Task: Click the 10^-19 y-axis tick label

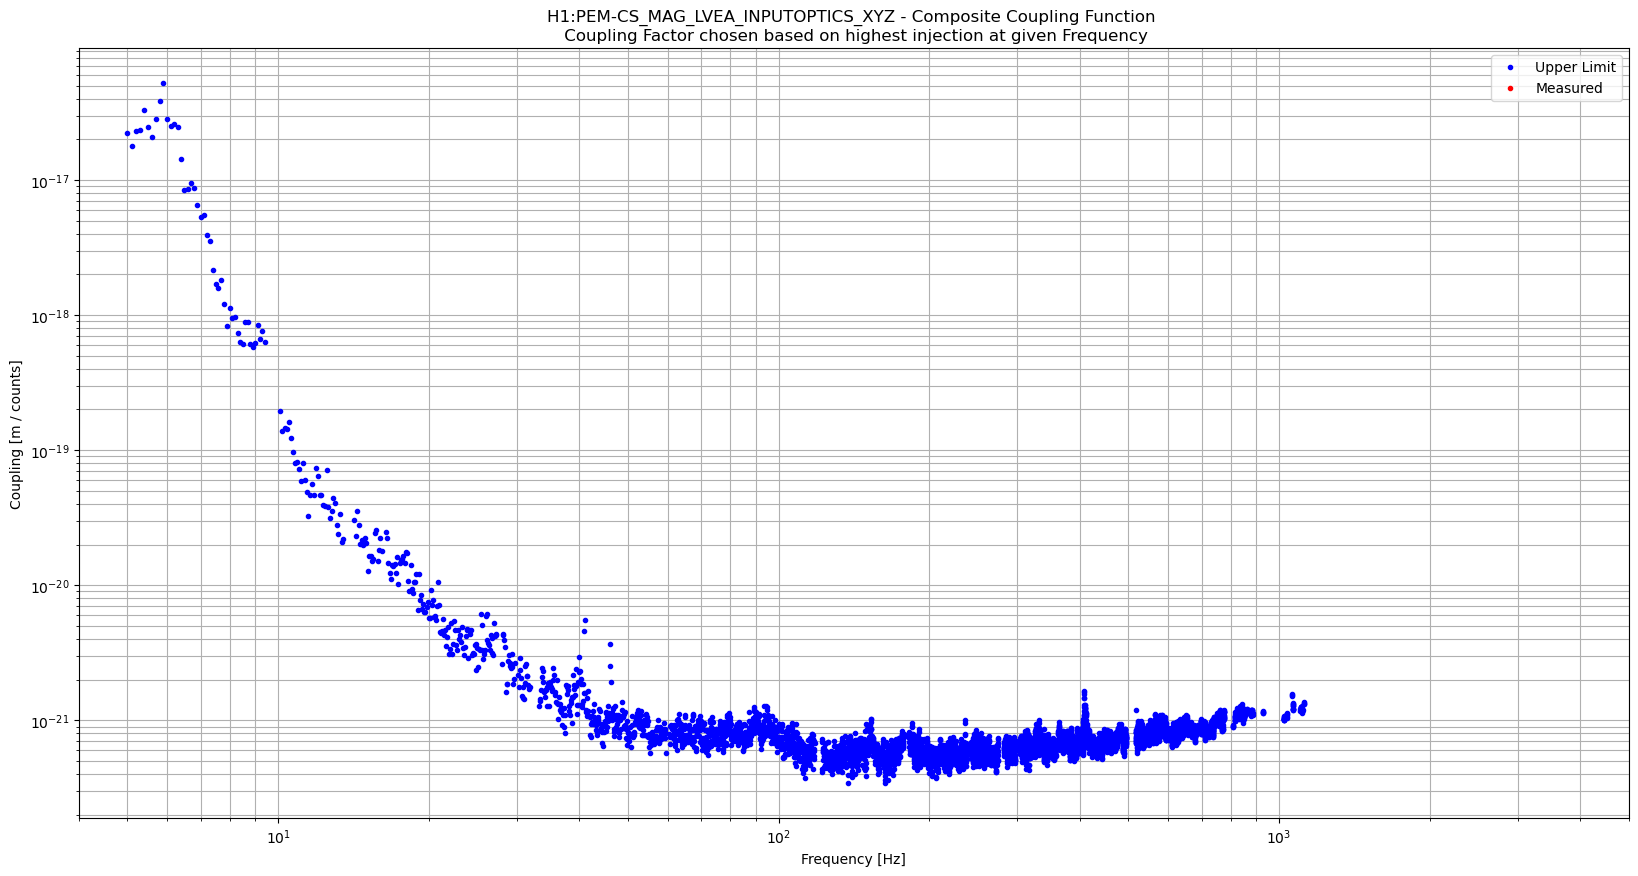Action: pos(51,452)
